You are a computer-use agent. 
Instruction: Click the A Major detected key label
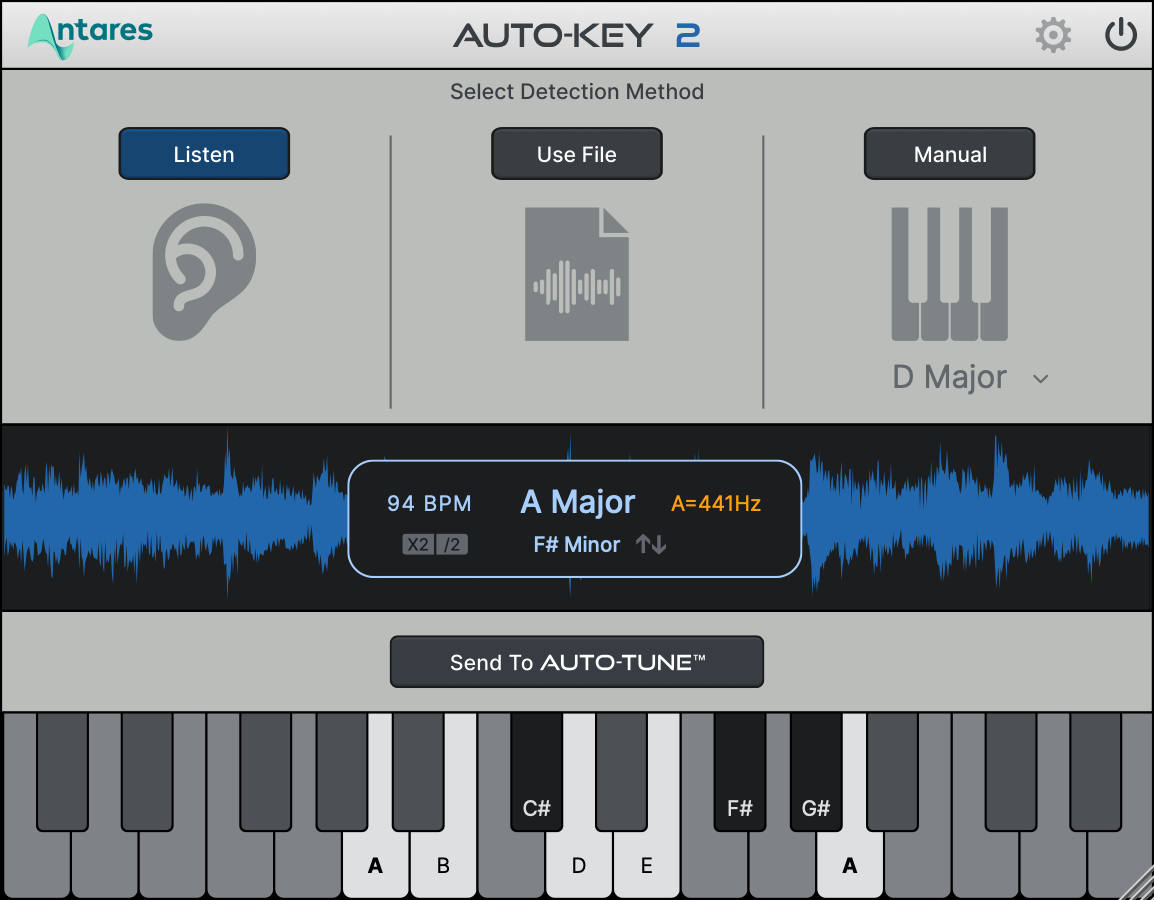click(577, 501)
